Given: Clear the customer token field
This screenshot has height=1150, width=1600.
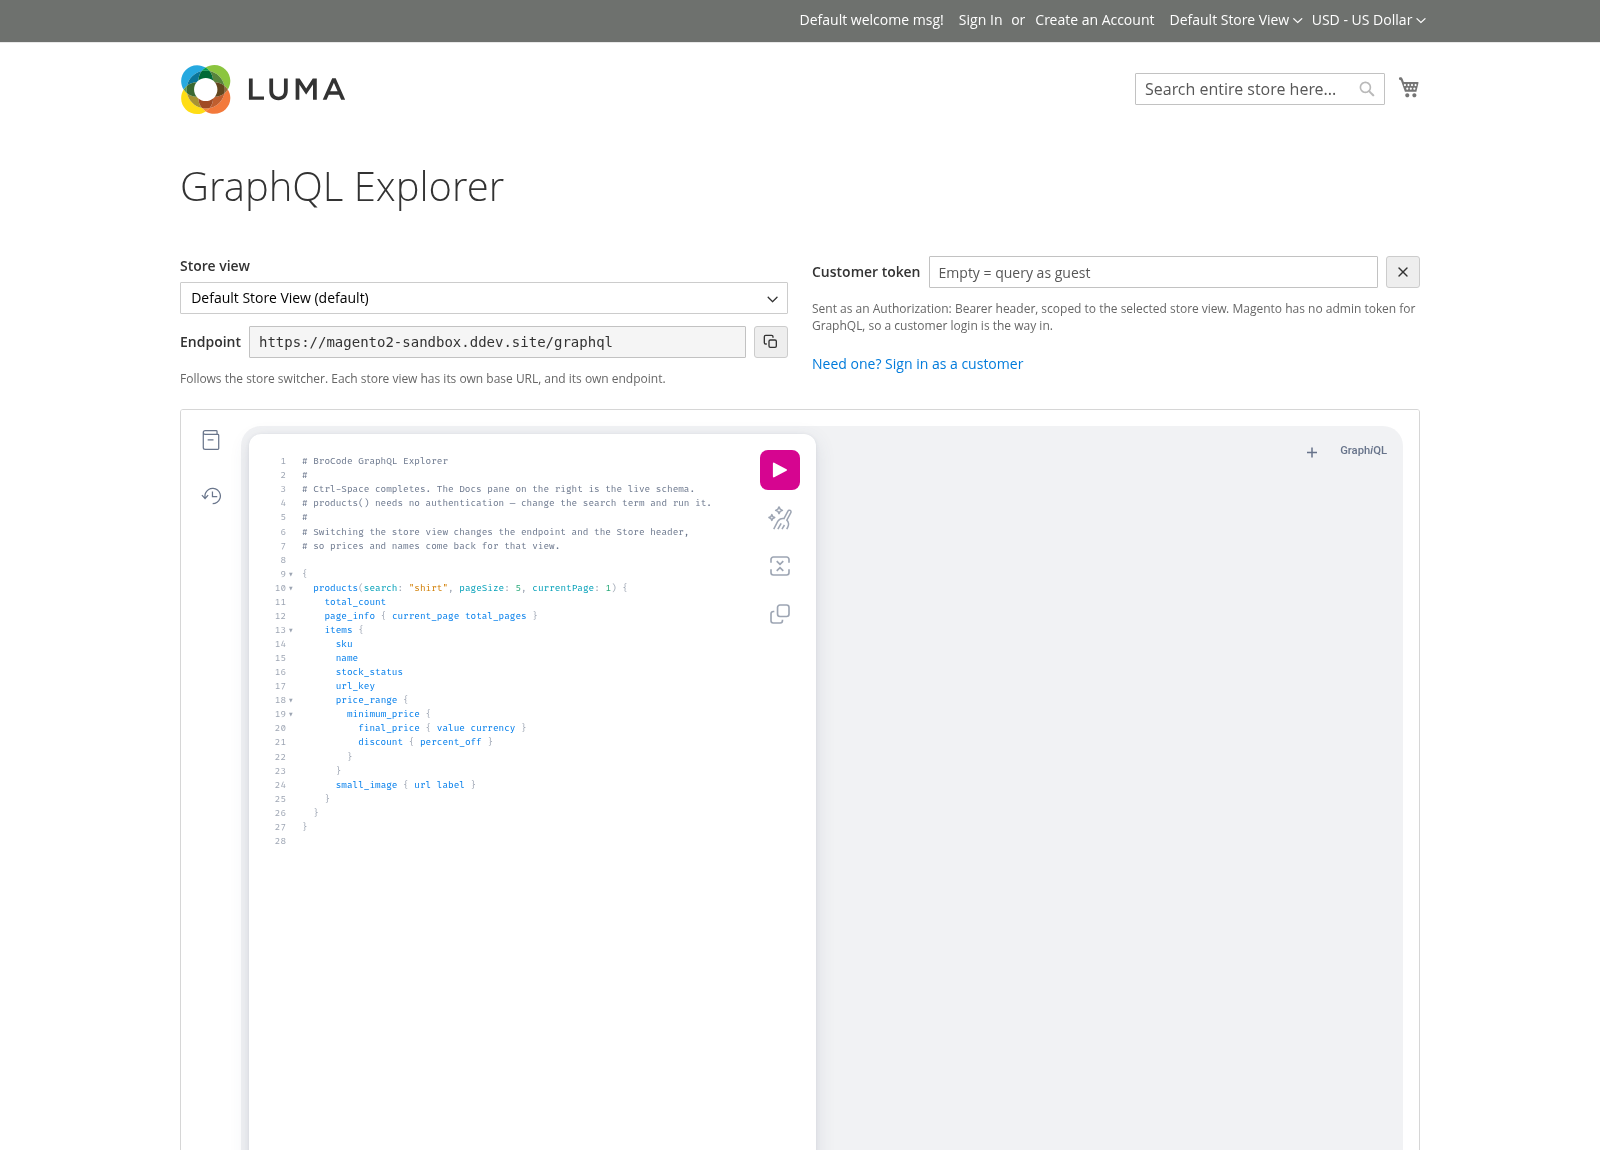Looking at the screenshot, I should 1403,272.
